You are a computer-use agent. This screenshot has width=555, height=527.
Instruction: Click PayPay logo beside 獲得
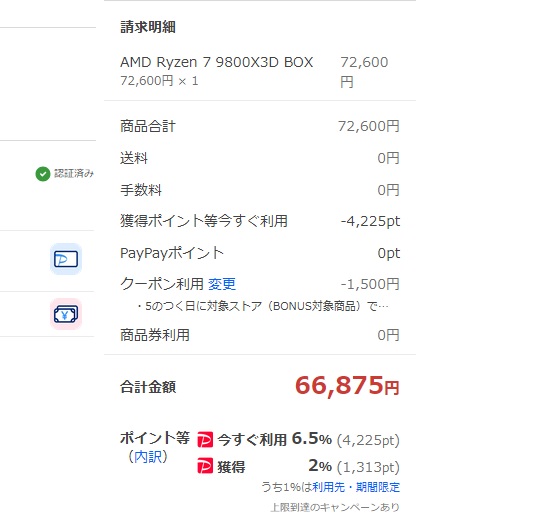pos(205,466)
